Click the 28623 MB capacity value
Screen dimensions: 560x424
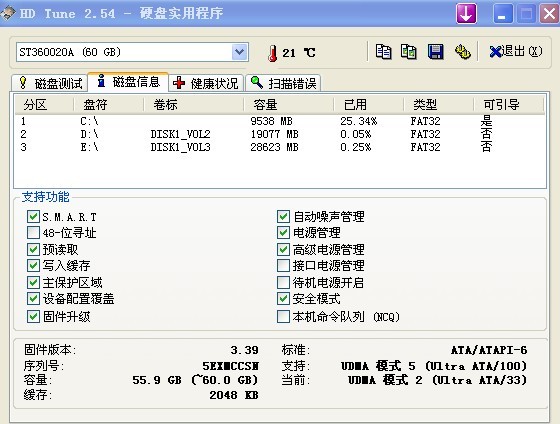coord(274,147)
